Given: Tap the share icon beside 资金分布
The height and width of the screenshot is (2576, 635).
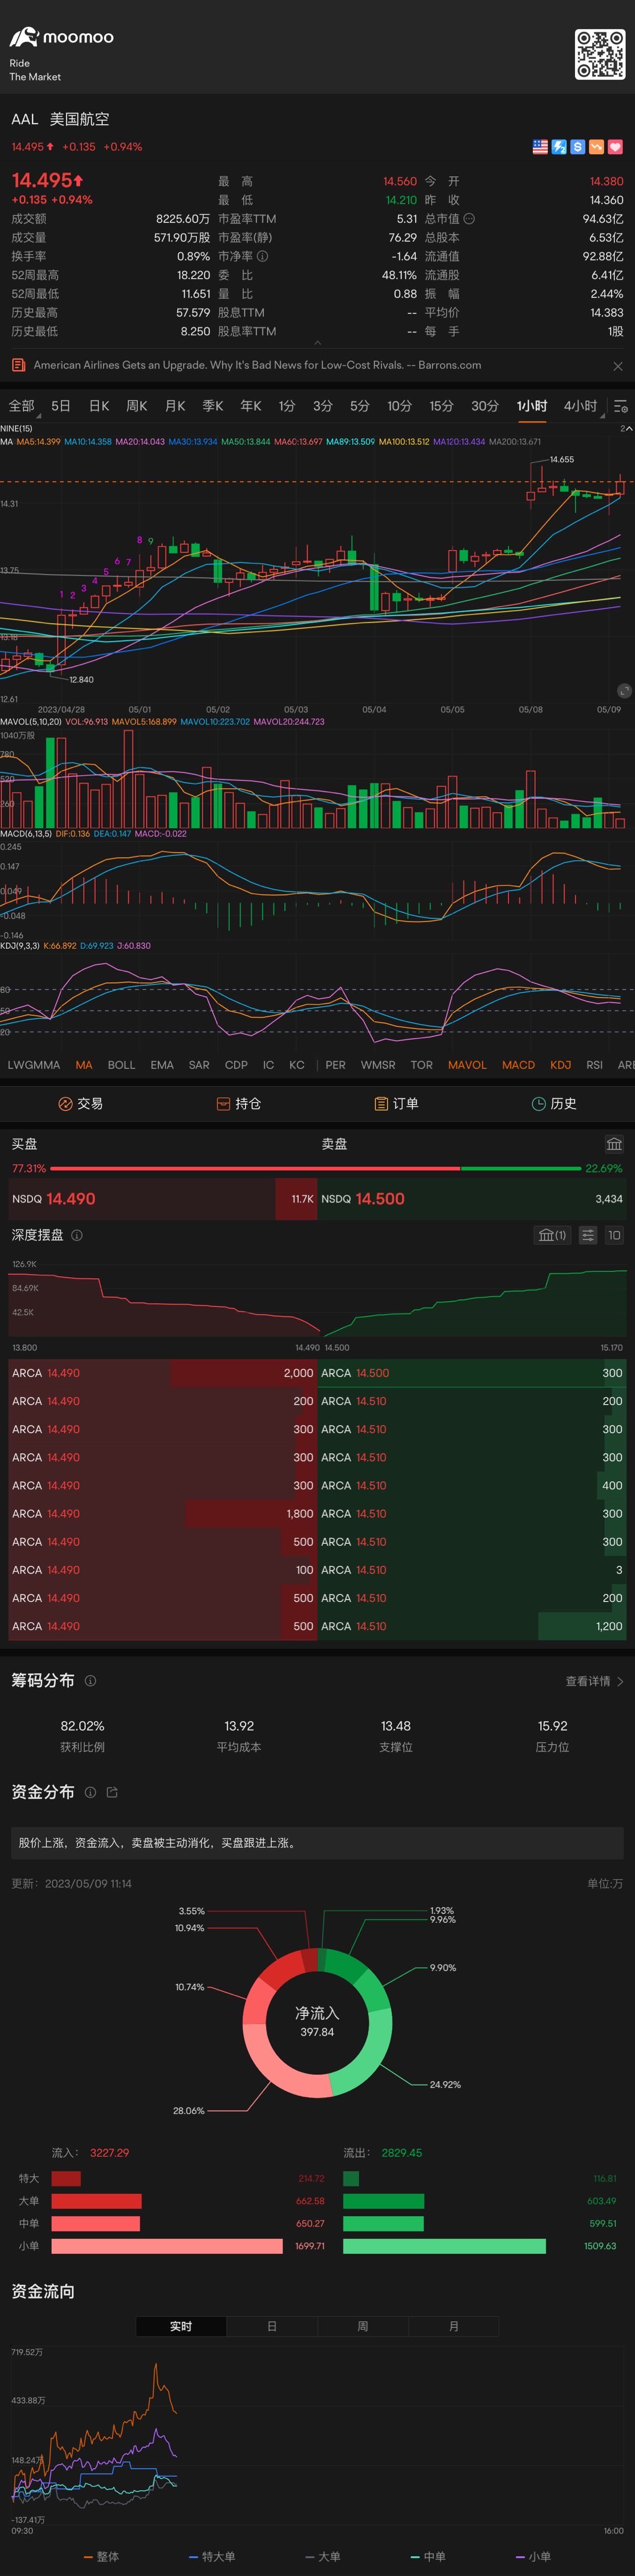Looking at the screenshot, I should click(x=112, y=1792).
